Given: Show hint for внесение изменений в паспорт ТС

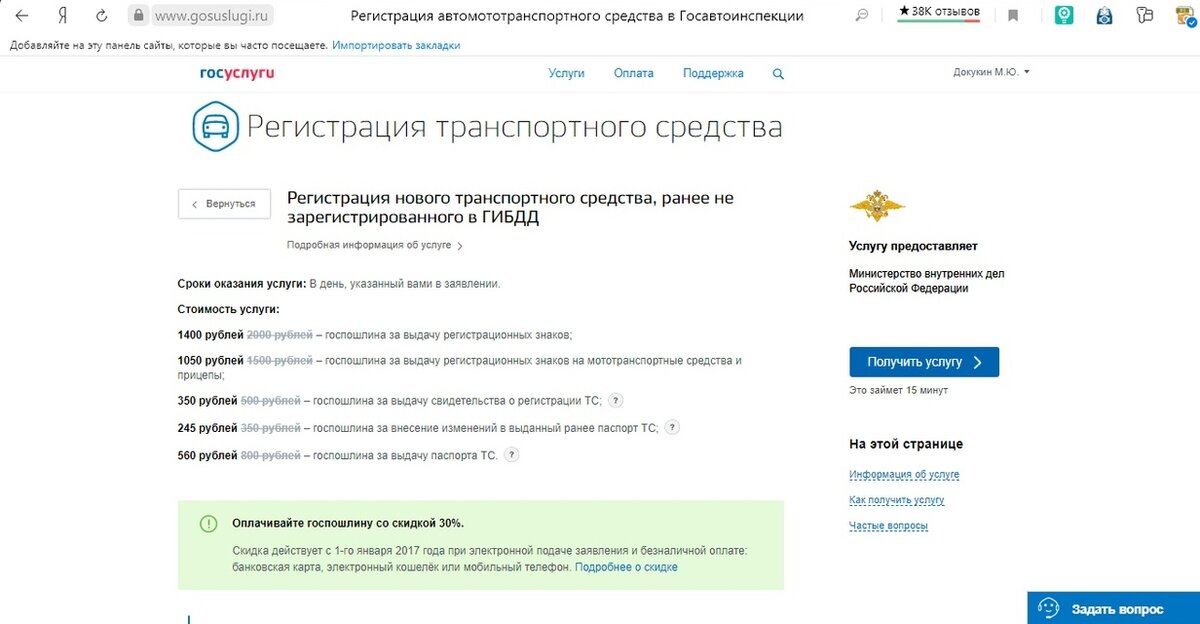Looking at the screenshot, I should click(672, 428).
